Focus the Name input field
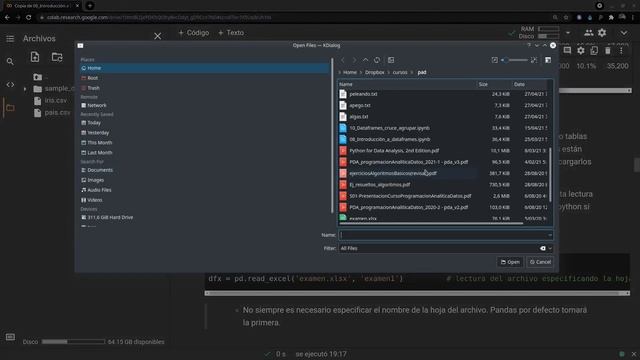This screenshot has width=640, height=360. click(442, 235)
